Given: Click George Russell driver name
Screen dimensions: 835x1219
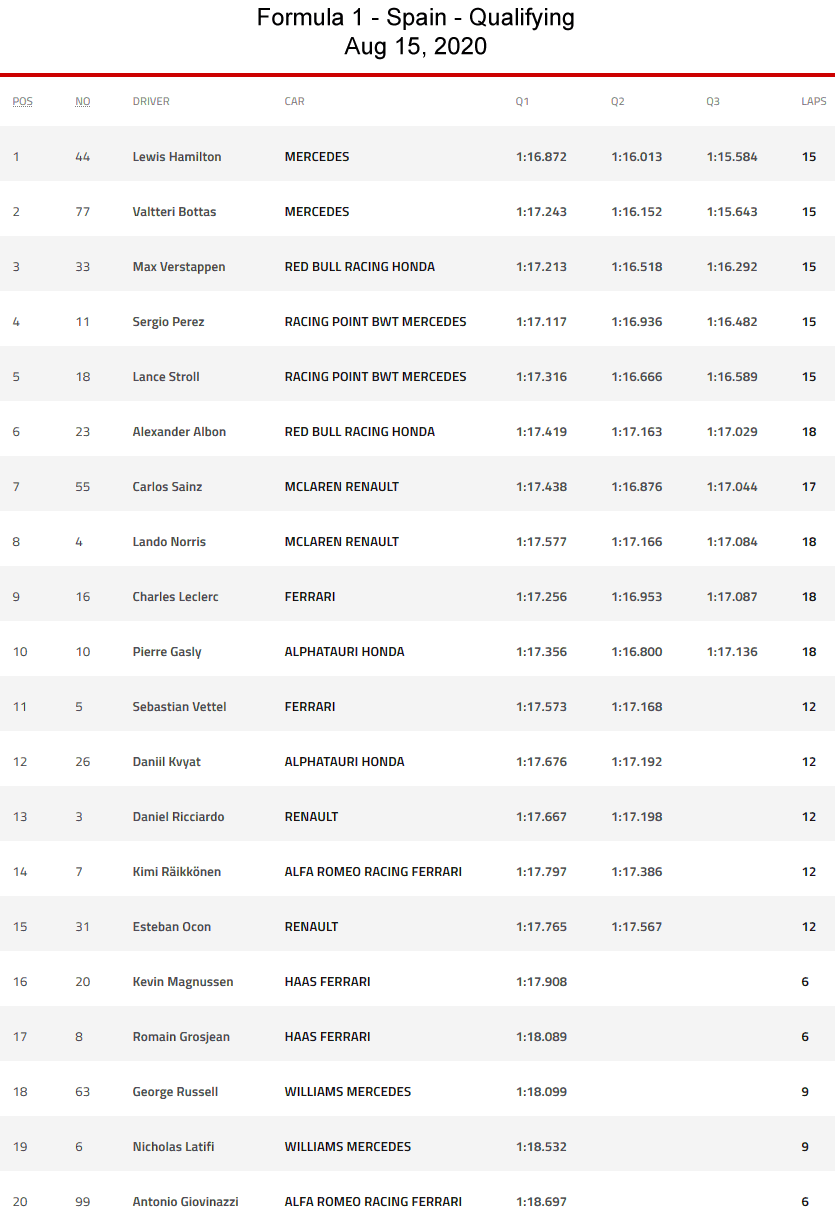Looking at the screenshot, I should [175, 1092].
